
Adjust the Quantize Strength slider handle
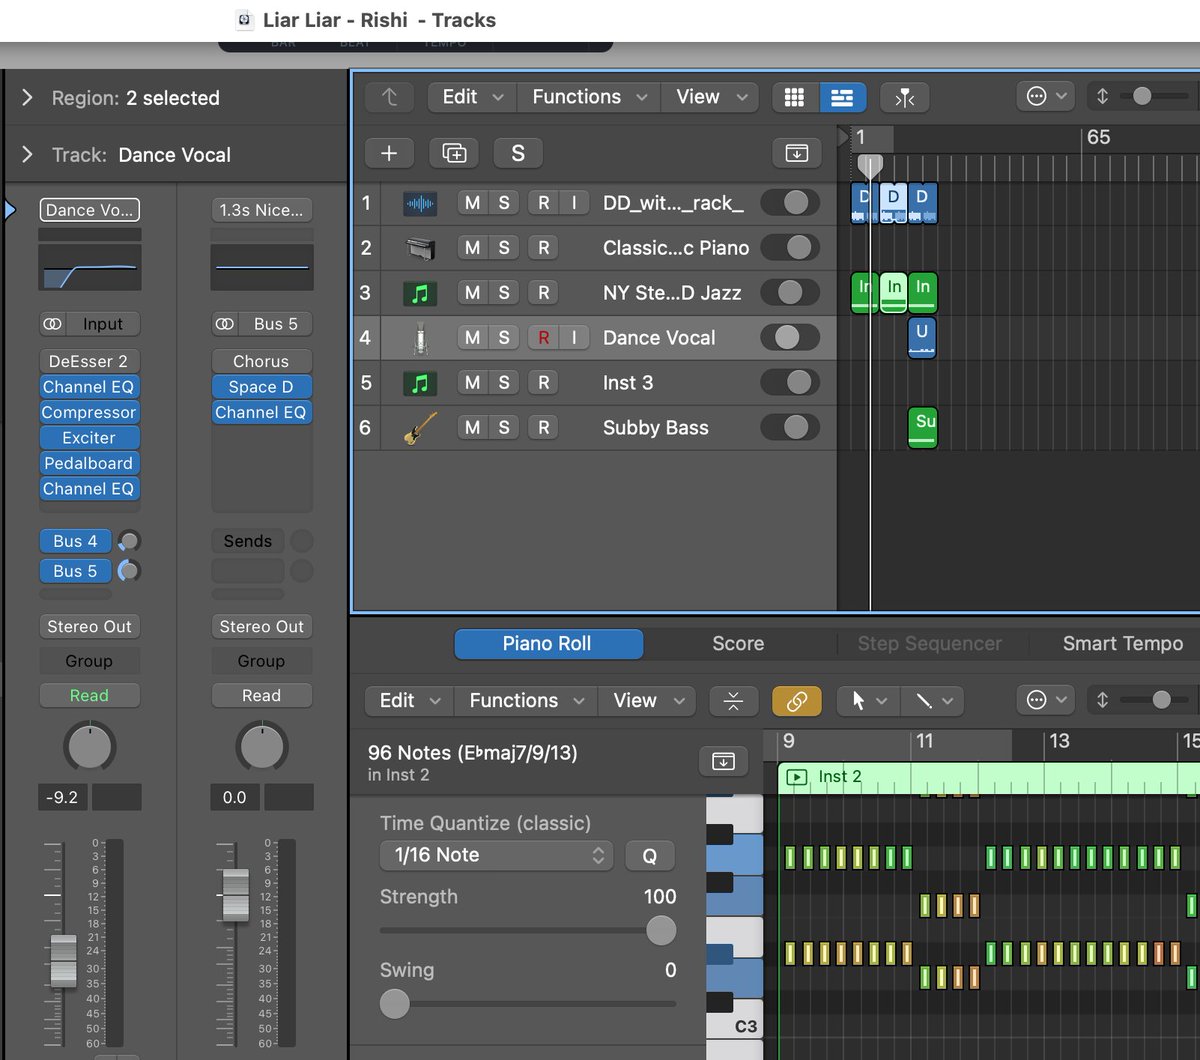pyautogui.click(x=660, y=931)
